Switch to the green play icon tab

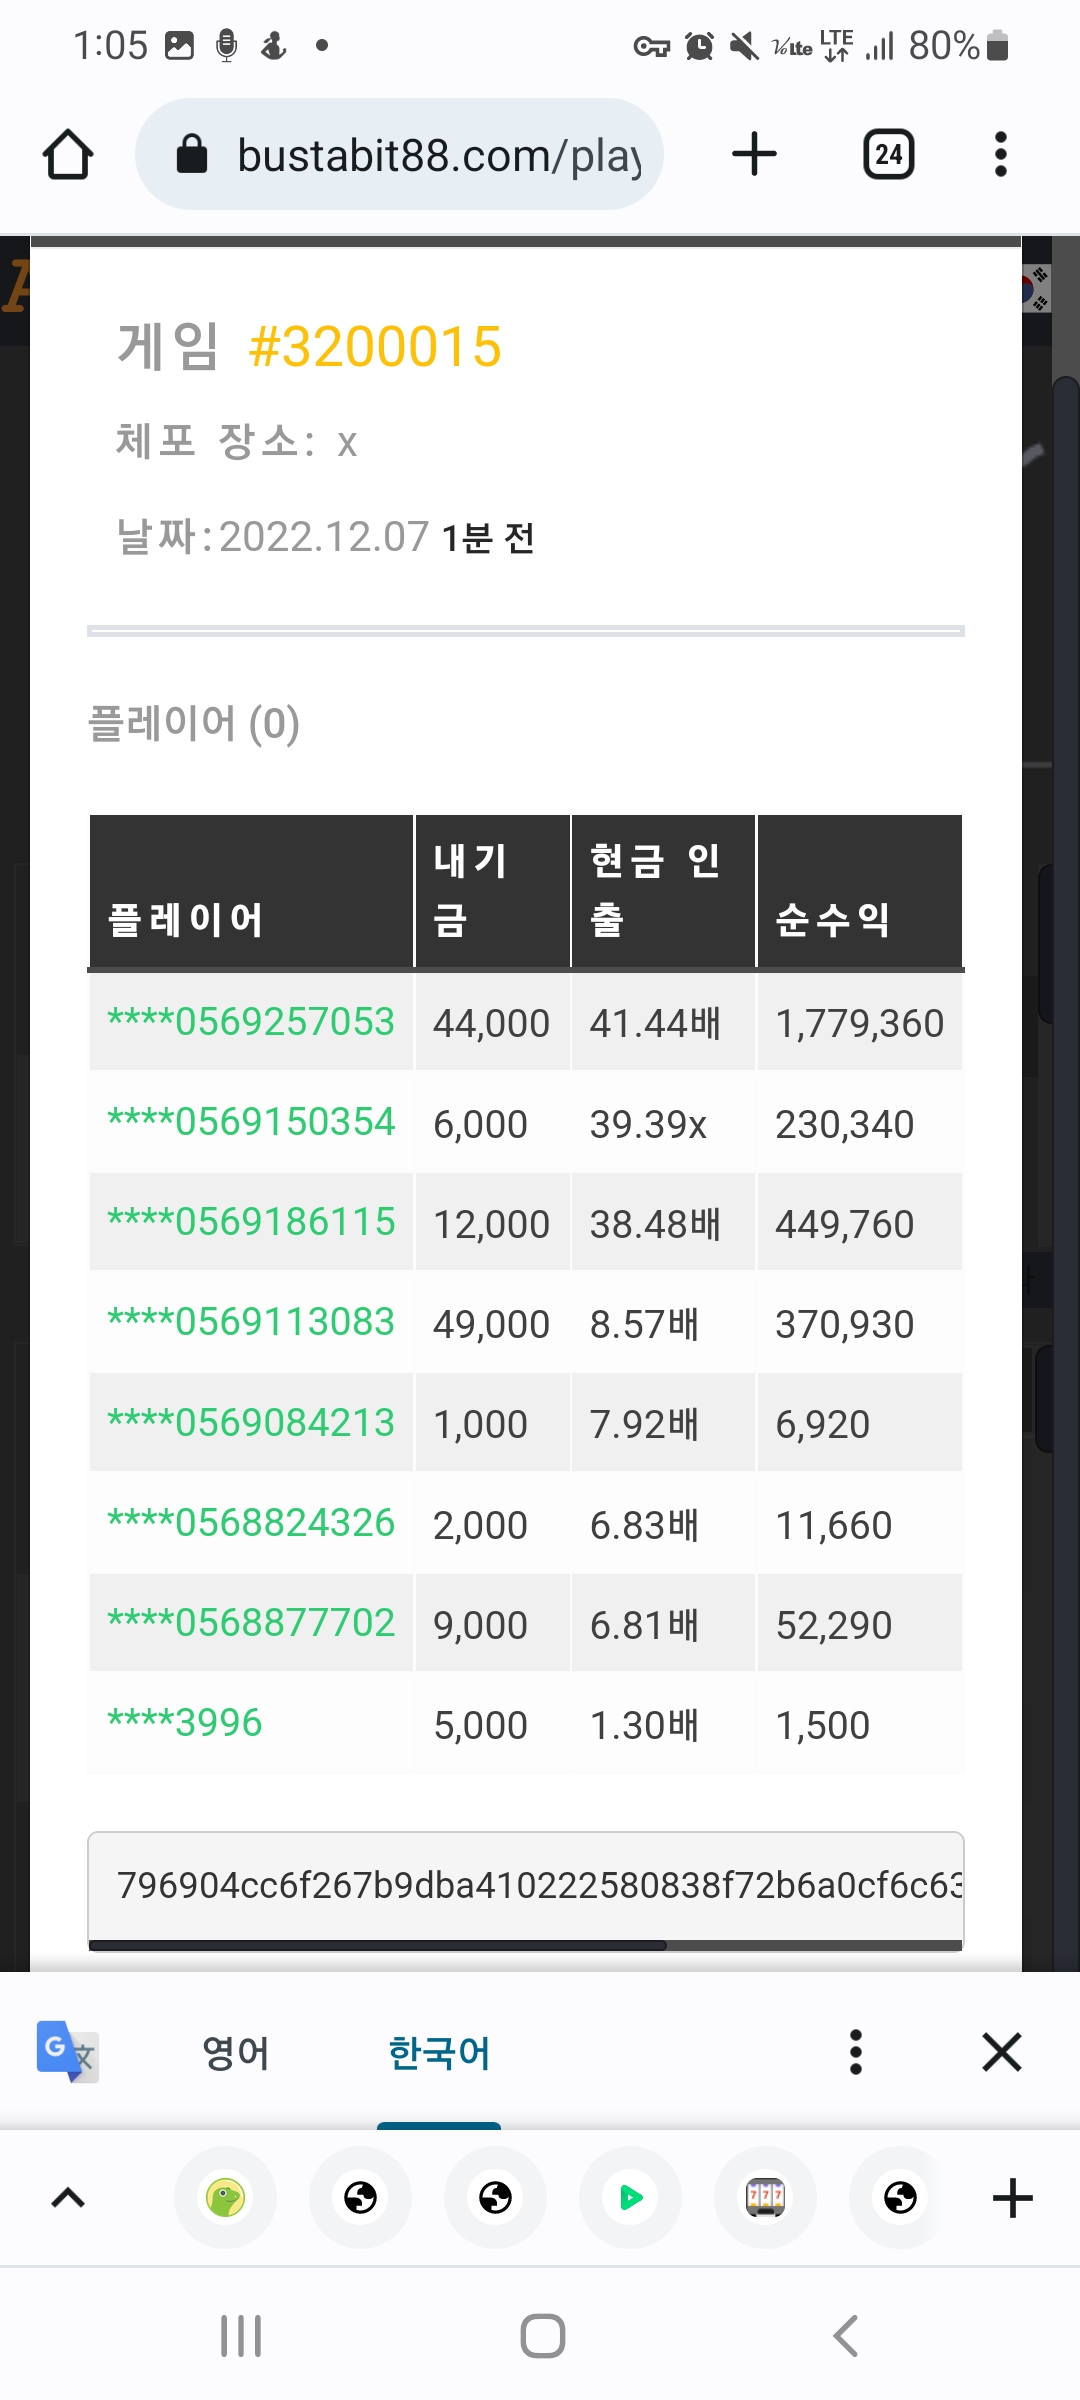point(630,2197)
